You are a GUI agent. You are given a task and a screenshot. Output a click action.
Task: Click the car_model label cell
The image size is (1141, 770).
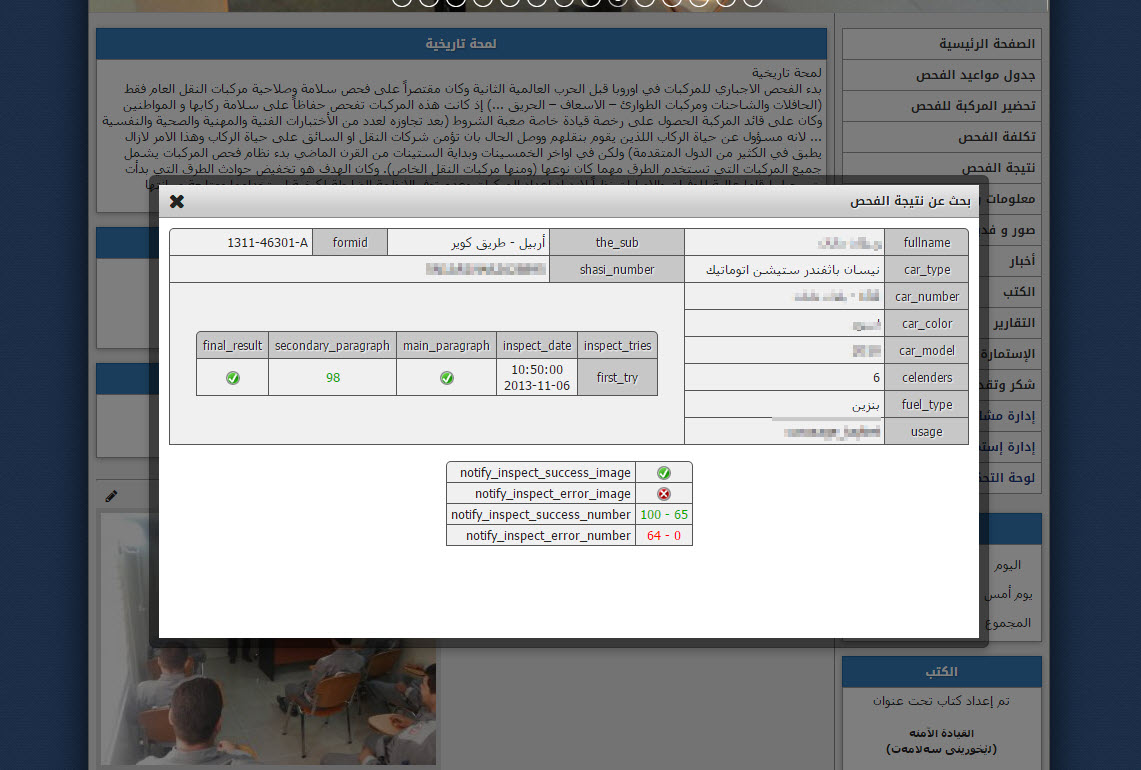(x=926, y=350)
